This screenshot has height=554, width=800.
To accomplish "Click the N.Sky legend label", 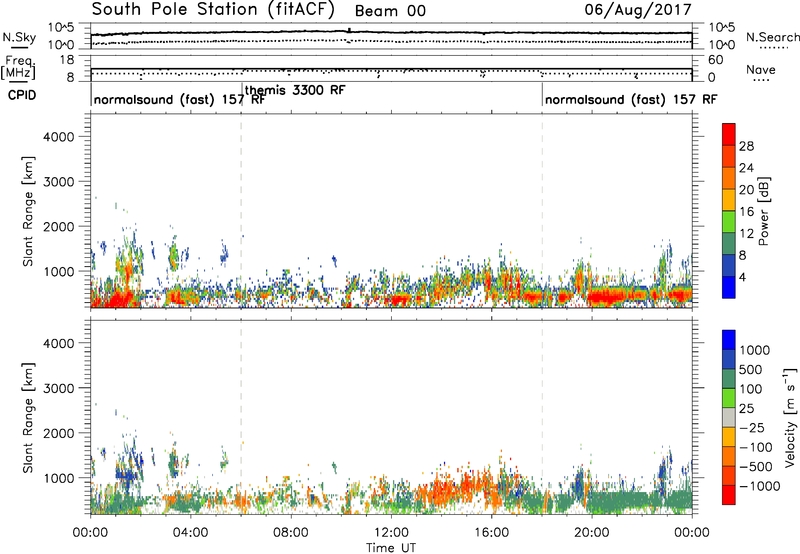I will pos(19,37).
